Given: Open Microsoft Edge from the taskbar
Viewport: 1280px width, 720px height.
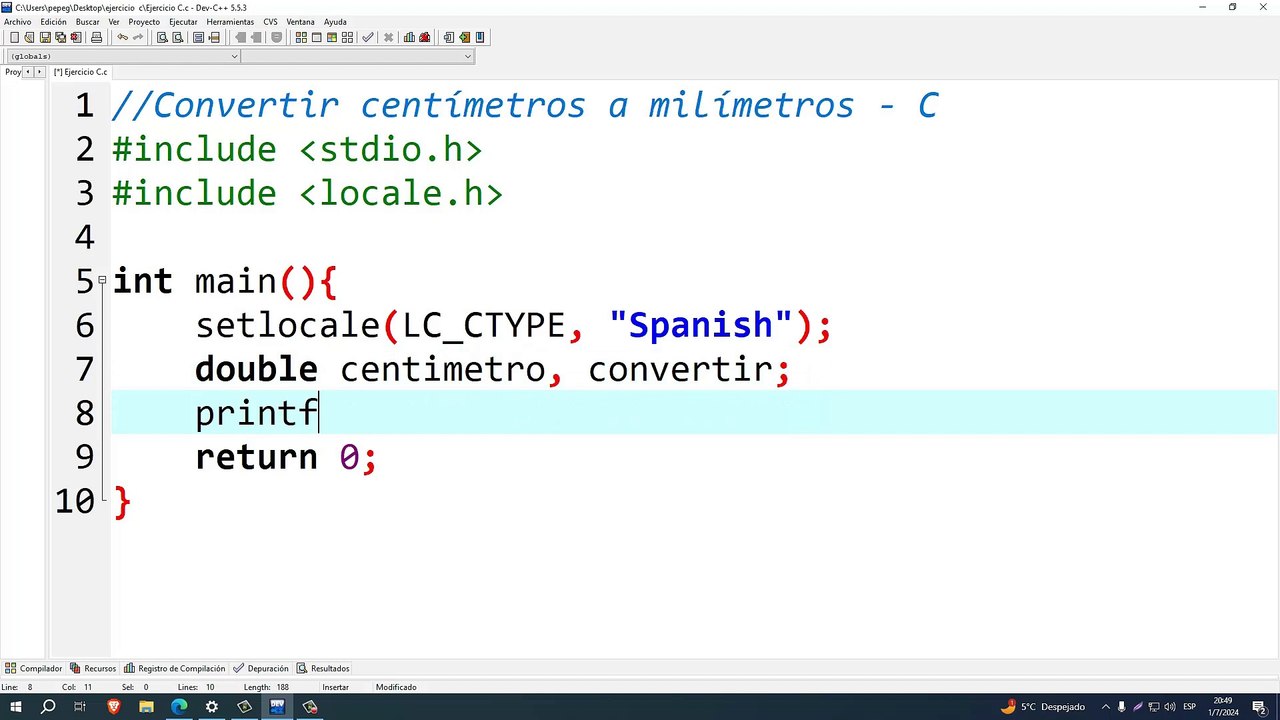Looking at the screenshot, I should tap(179, 707).
